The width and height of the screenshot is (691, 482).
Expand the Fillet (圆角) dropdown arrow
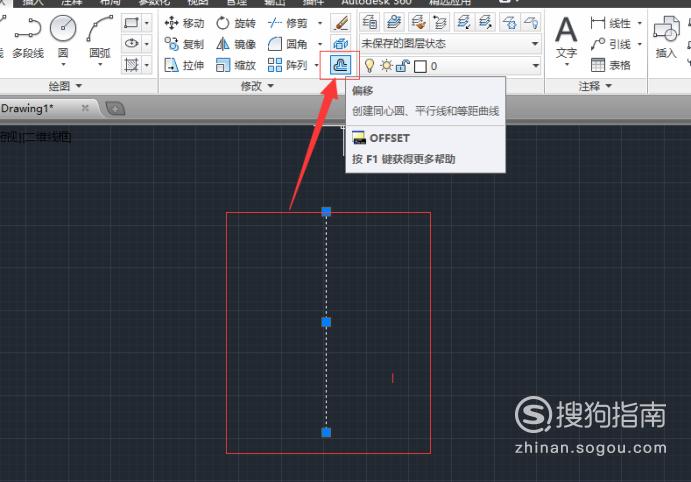click(x=320, y=44)
